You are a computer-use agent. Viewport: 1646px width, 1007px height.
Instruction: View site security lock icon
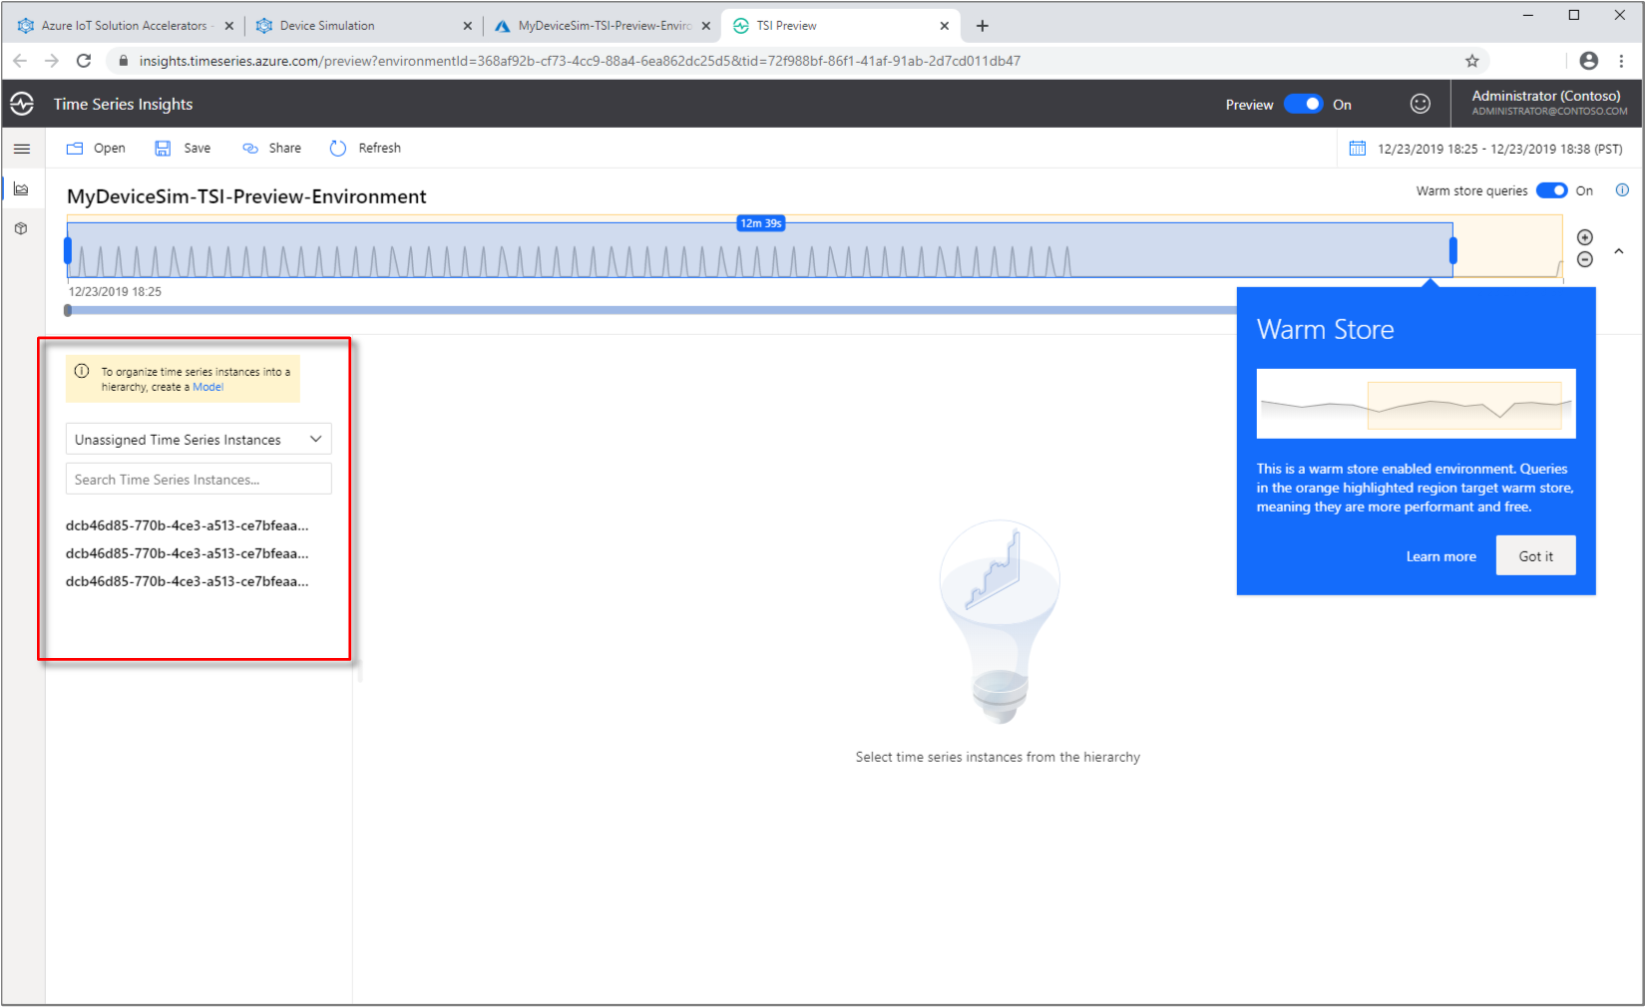coord(123,61)
